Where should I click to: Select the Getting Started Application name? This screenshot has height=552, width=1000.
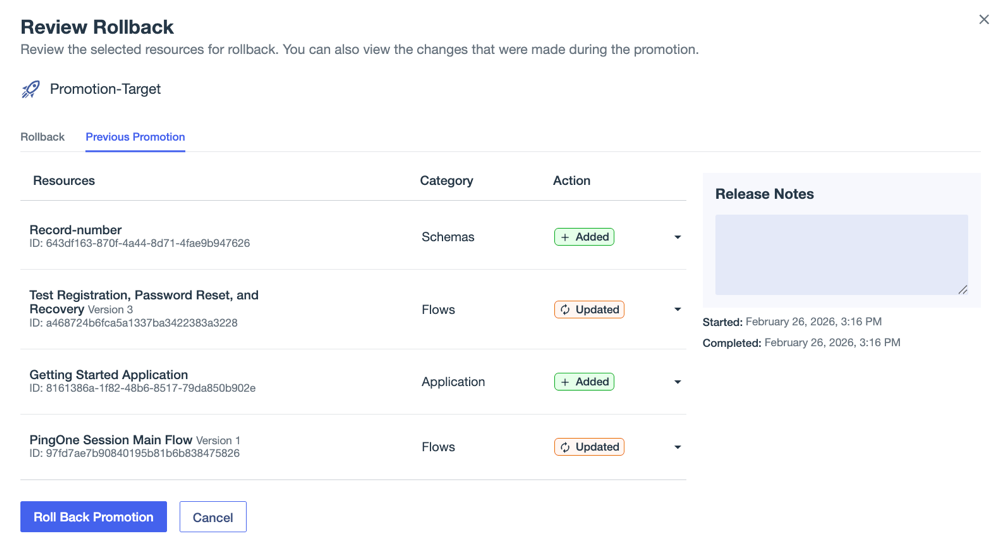[108, 375]
